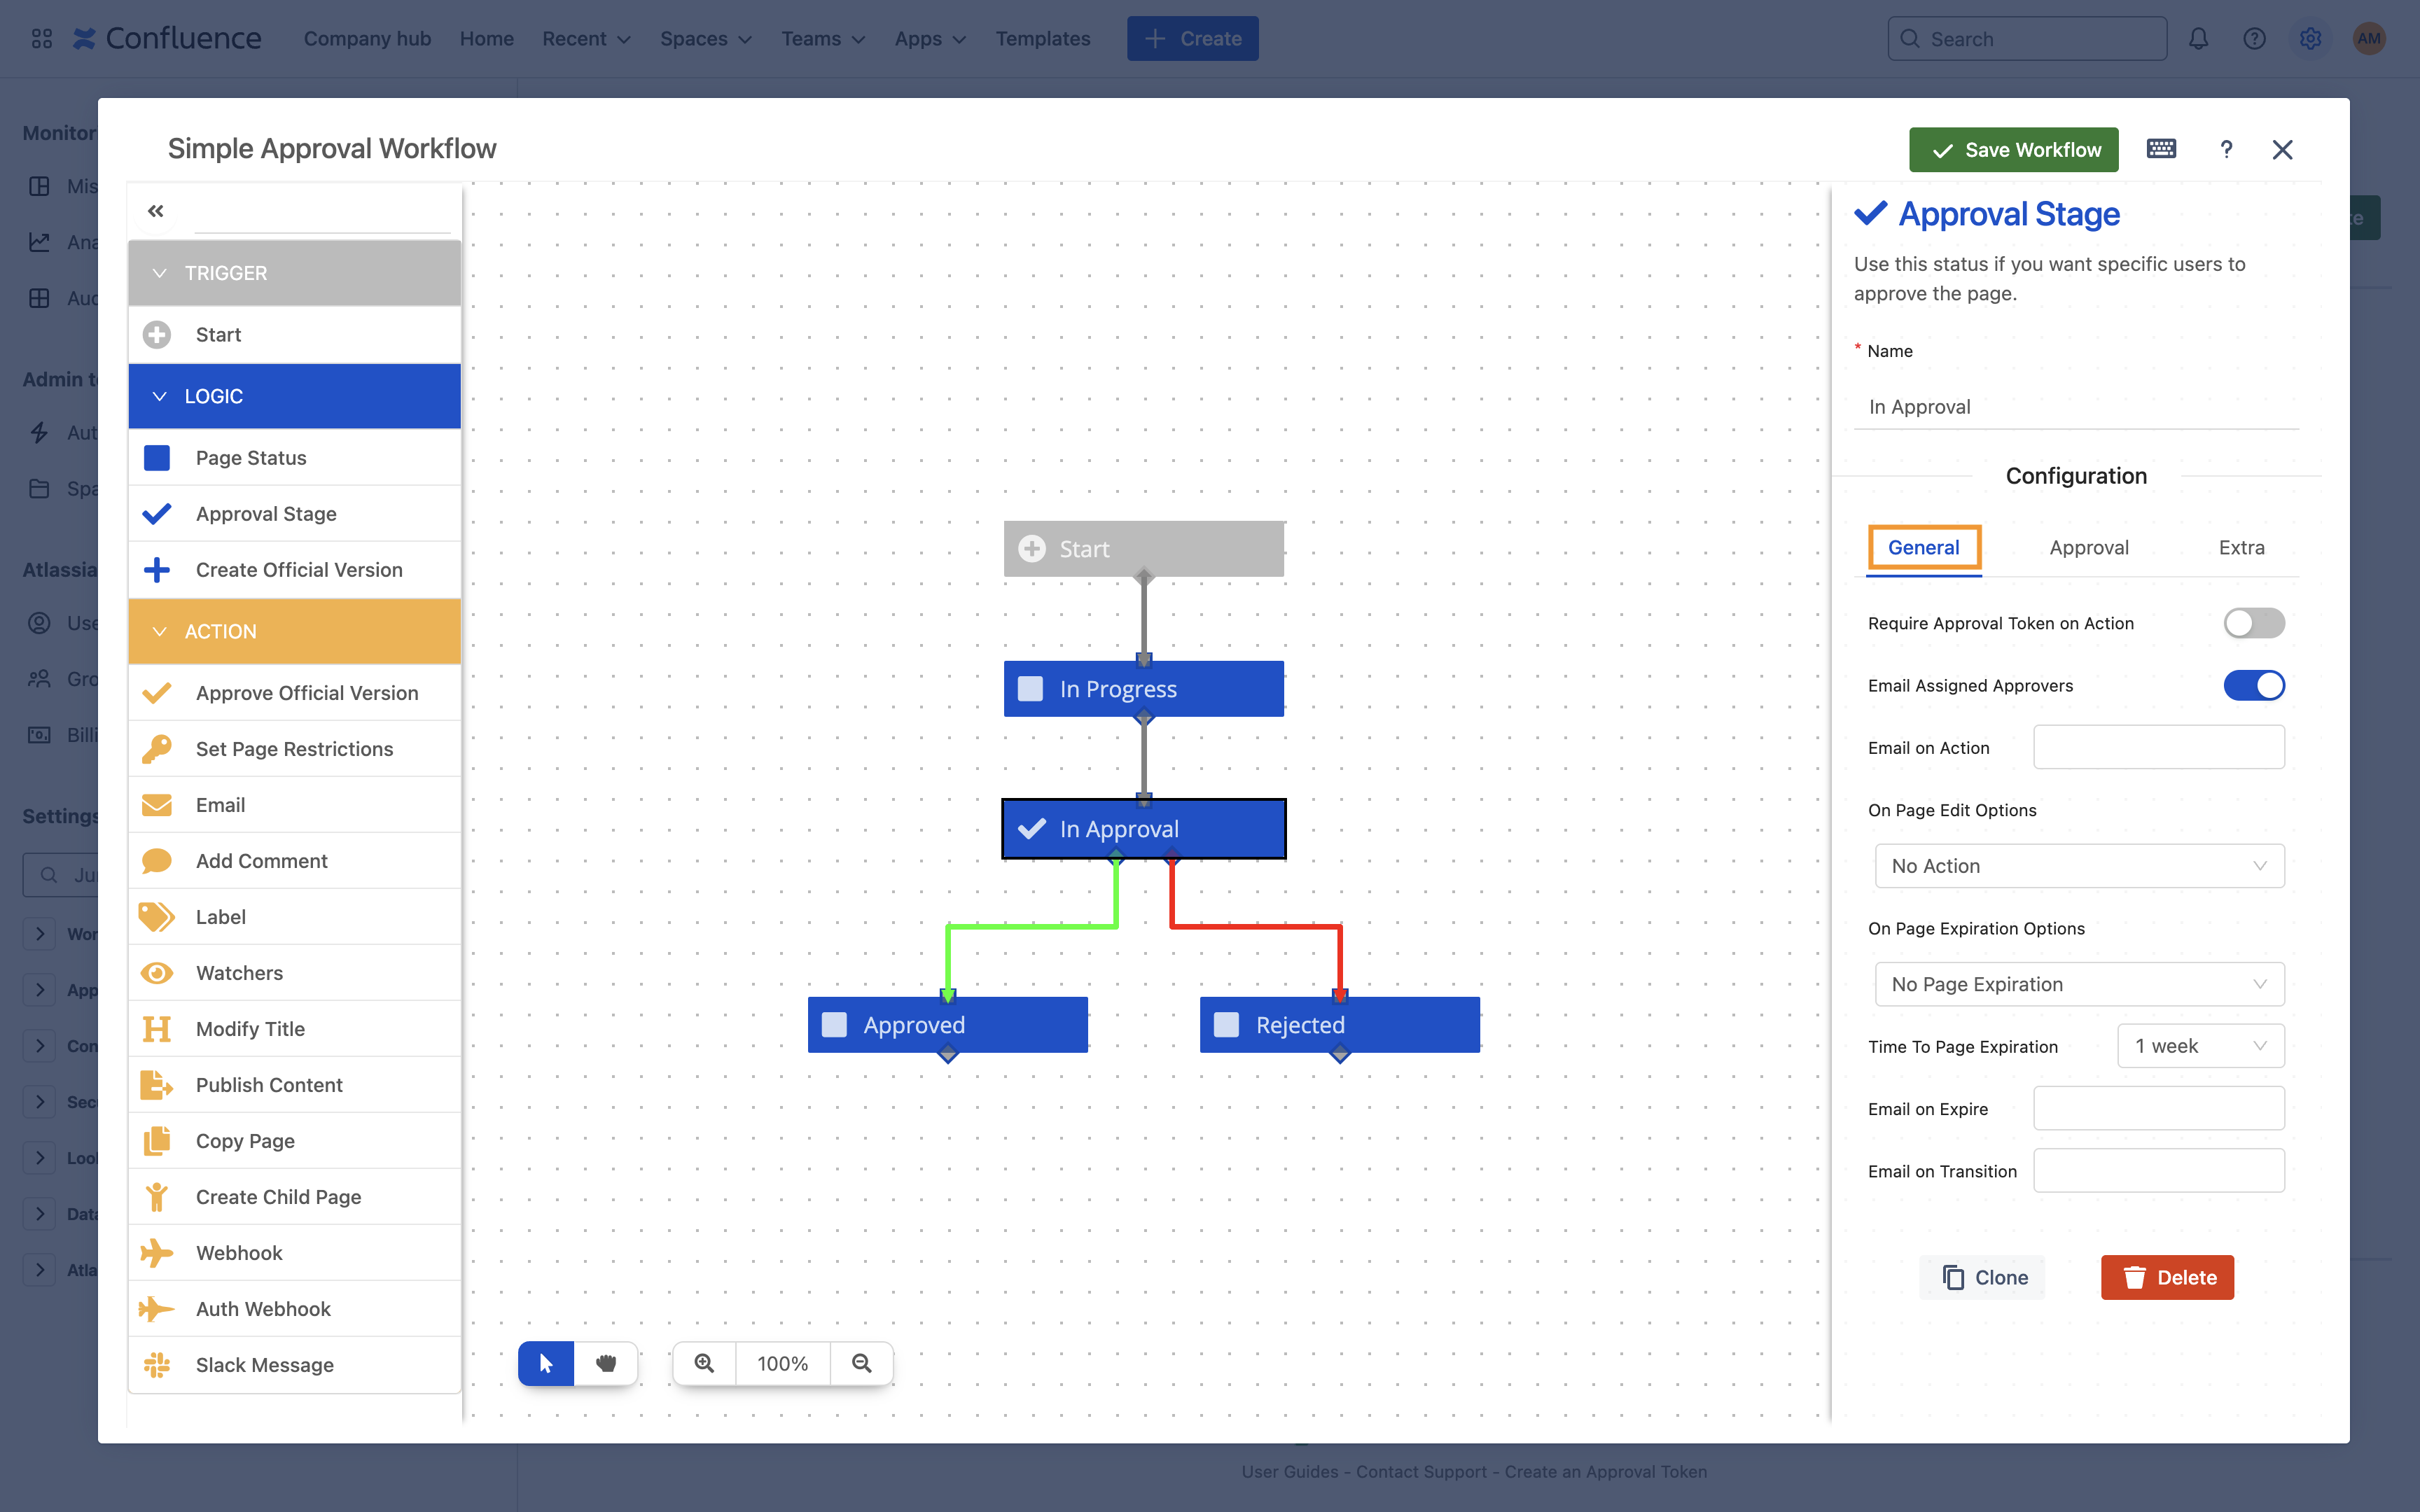Click the Email on Action field
This screenshot has width=2420, height=1512.
pos(2158,747)
